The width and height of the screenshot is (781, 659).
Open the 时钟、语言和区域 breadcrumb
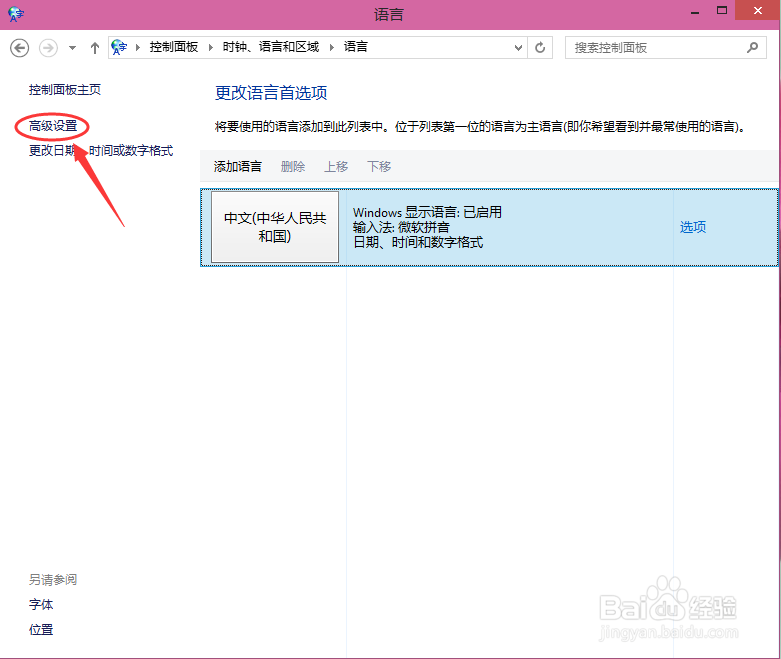click(x=270, y=47)
